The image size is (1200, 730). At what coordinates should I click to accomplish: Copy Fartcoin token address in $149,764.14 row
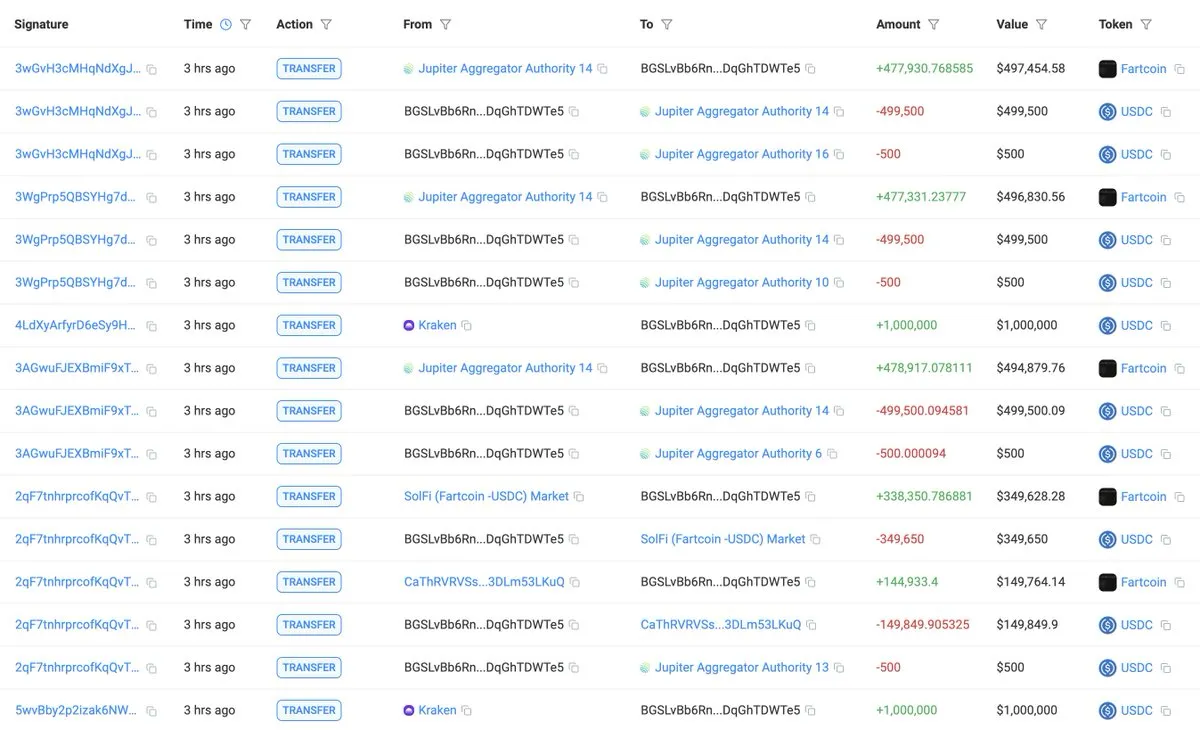(x=1180, y=582)
